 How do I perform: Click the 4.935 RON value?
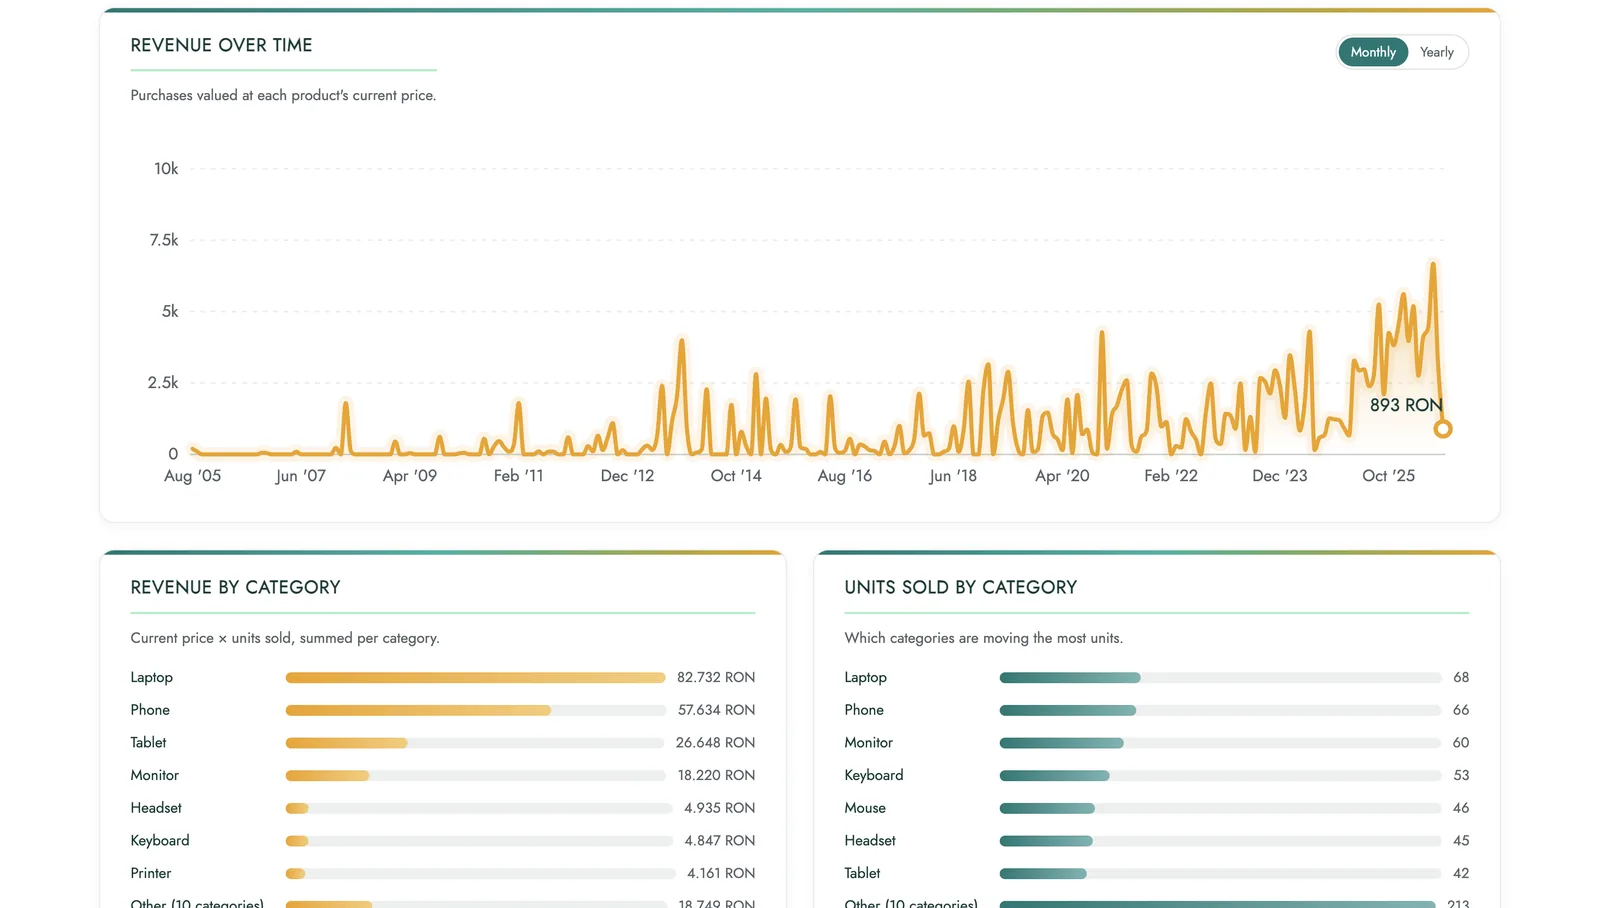719,808
